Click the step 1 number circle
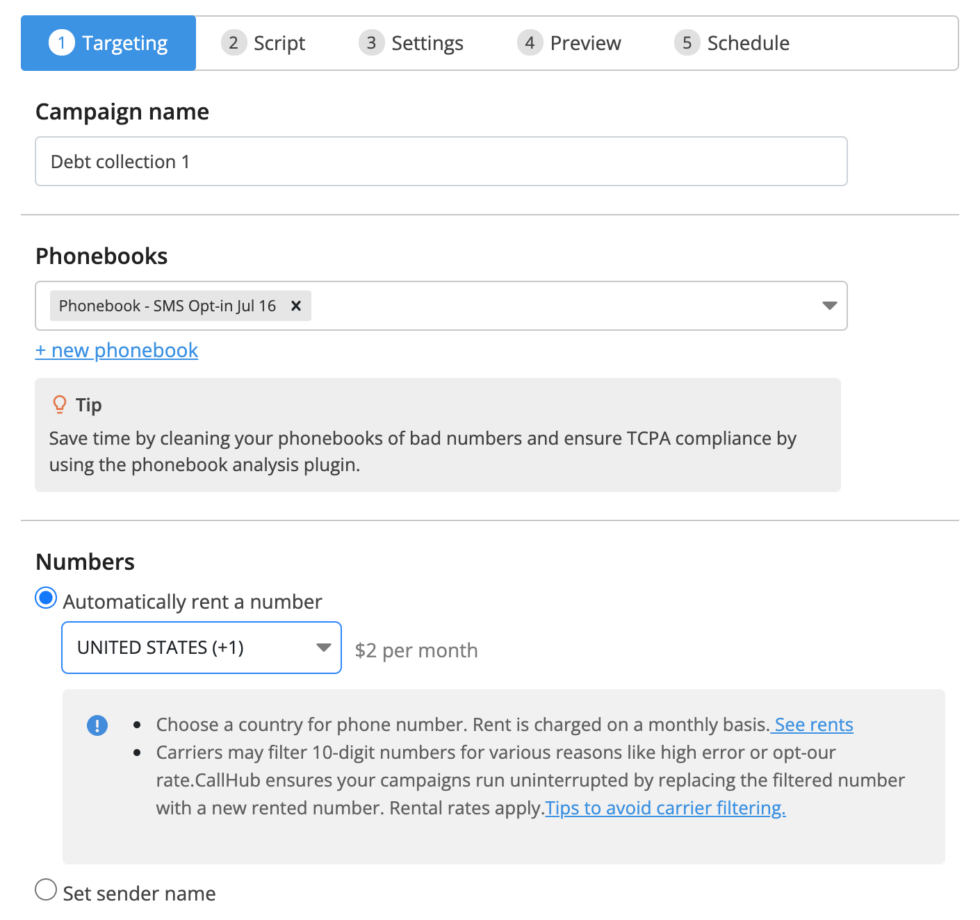This screenshot has height=920, width=980. tap(61, 43)
